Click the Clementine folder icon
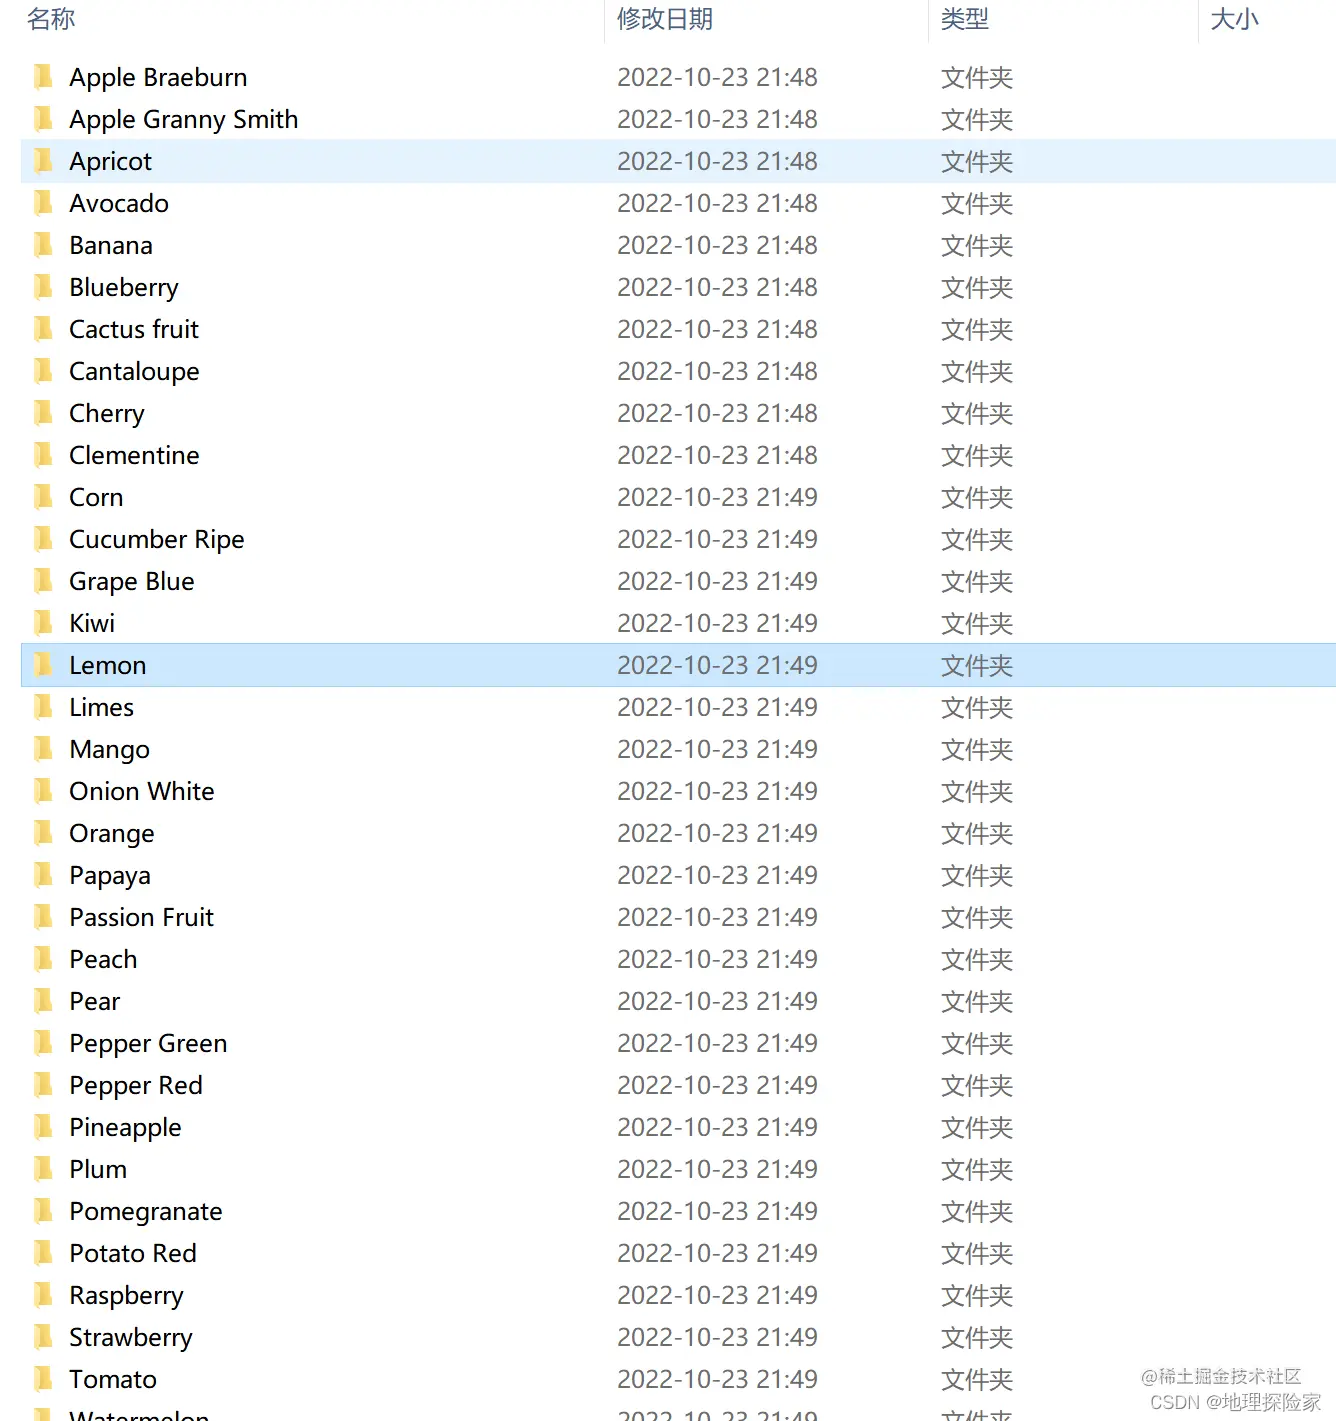 pyautogui.click(x=43, y=455)
